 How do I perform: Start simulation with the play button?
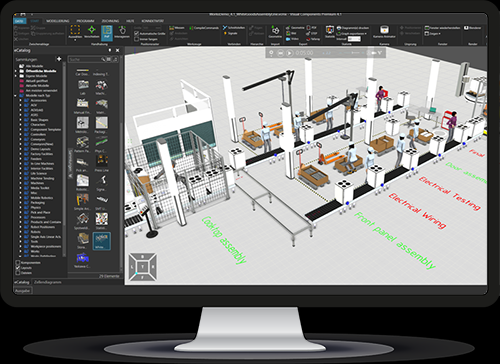(290, 53)
